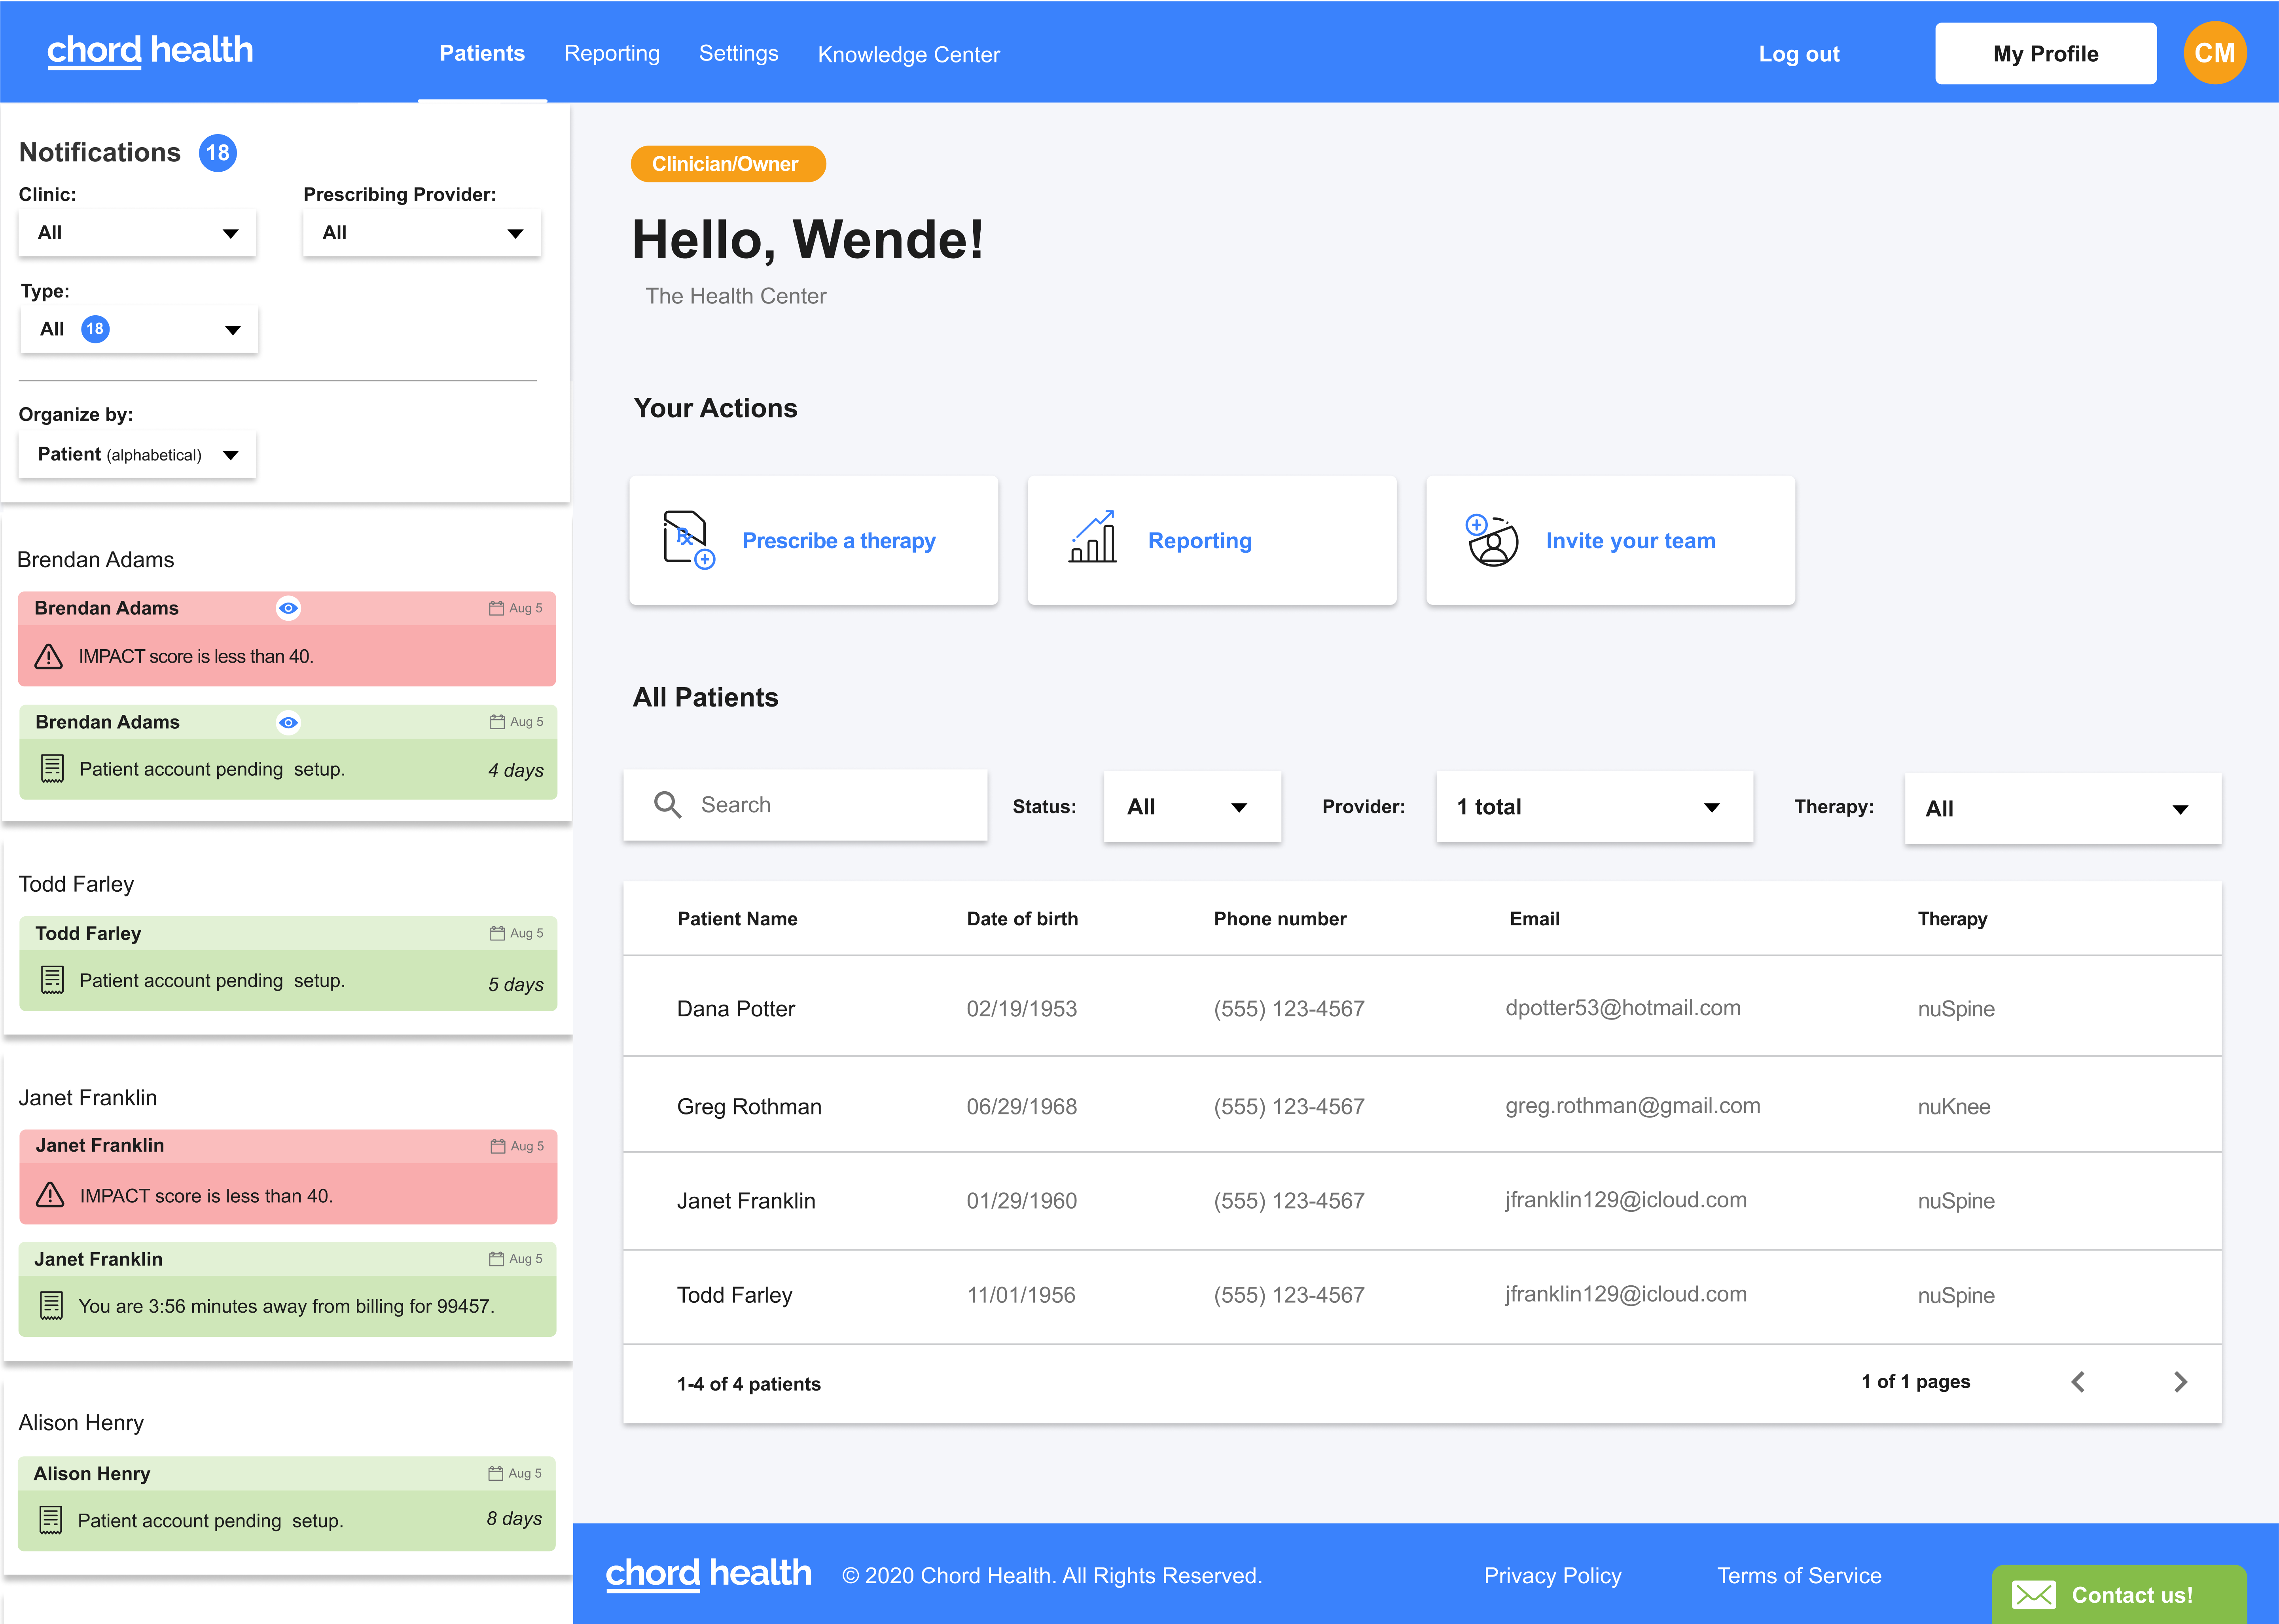Viewport: 2279px width, 1624px height.
Task: Click calendar icon on Brendan Adams IMPACT alert
Action: (x=496, y=608)
